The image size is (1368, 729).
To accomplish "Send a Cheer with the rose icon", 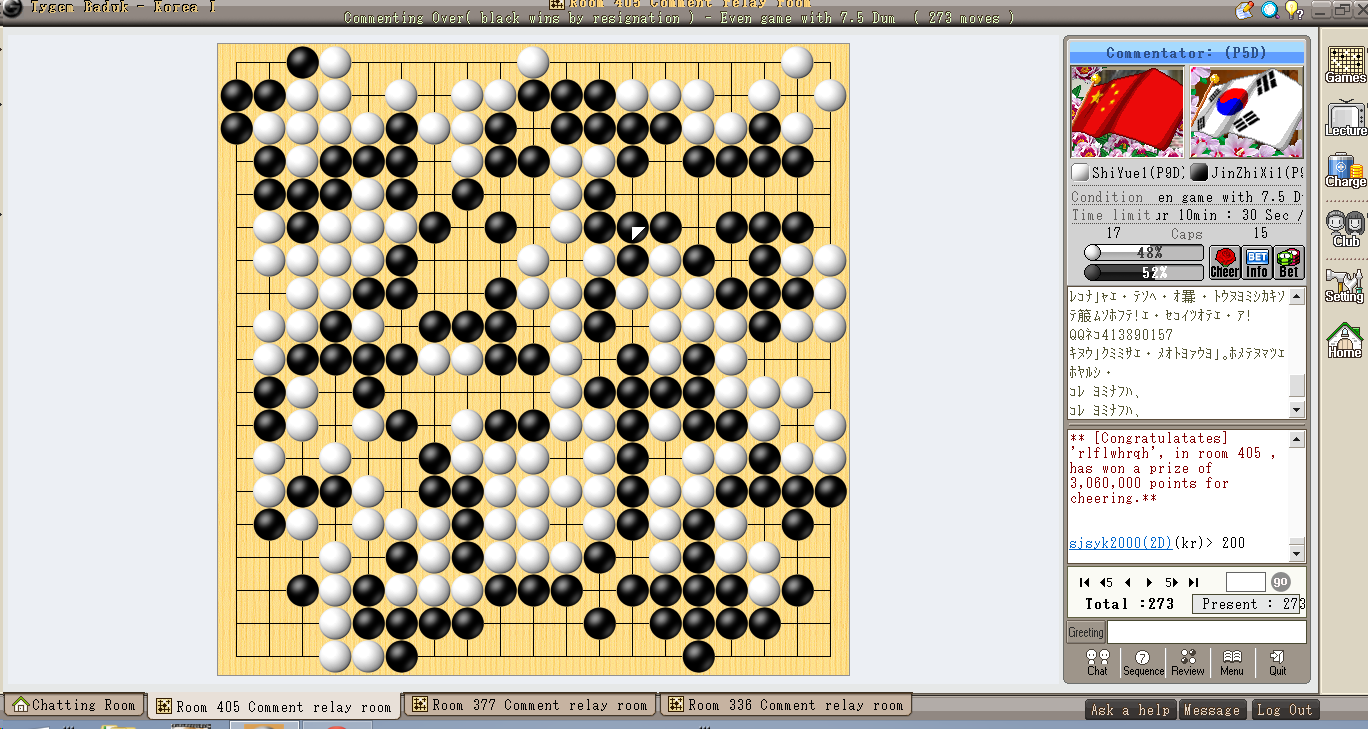I will pos(1225,263).
